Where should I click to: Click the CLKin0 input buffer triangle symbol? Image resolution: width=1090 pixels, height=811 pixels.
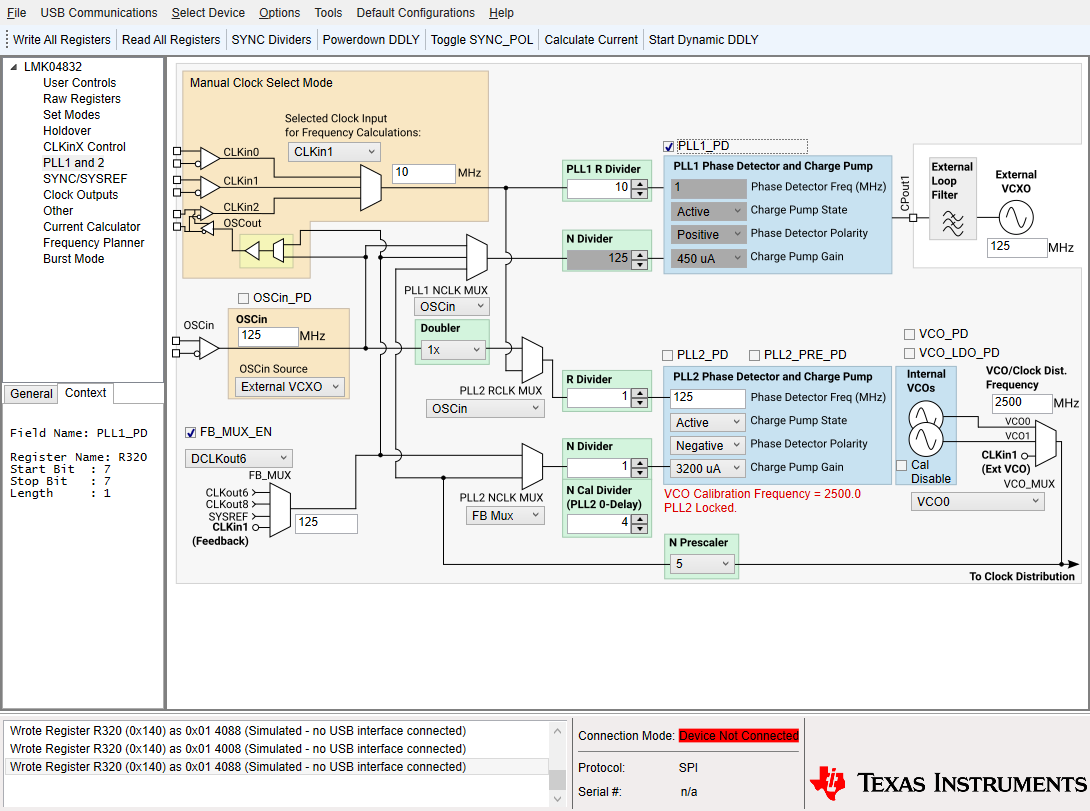[209, 158]
